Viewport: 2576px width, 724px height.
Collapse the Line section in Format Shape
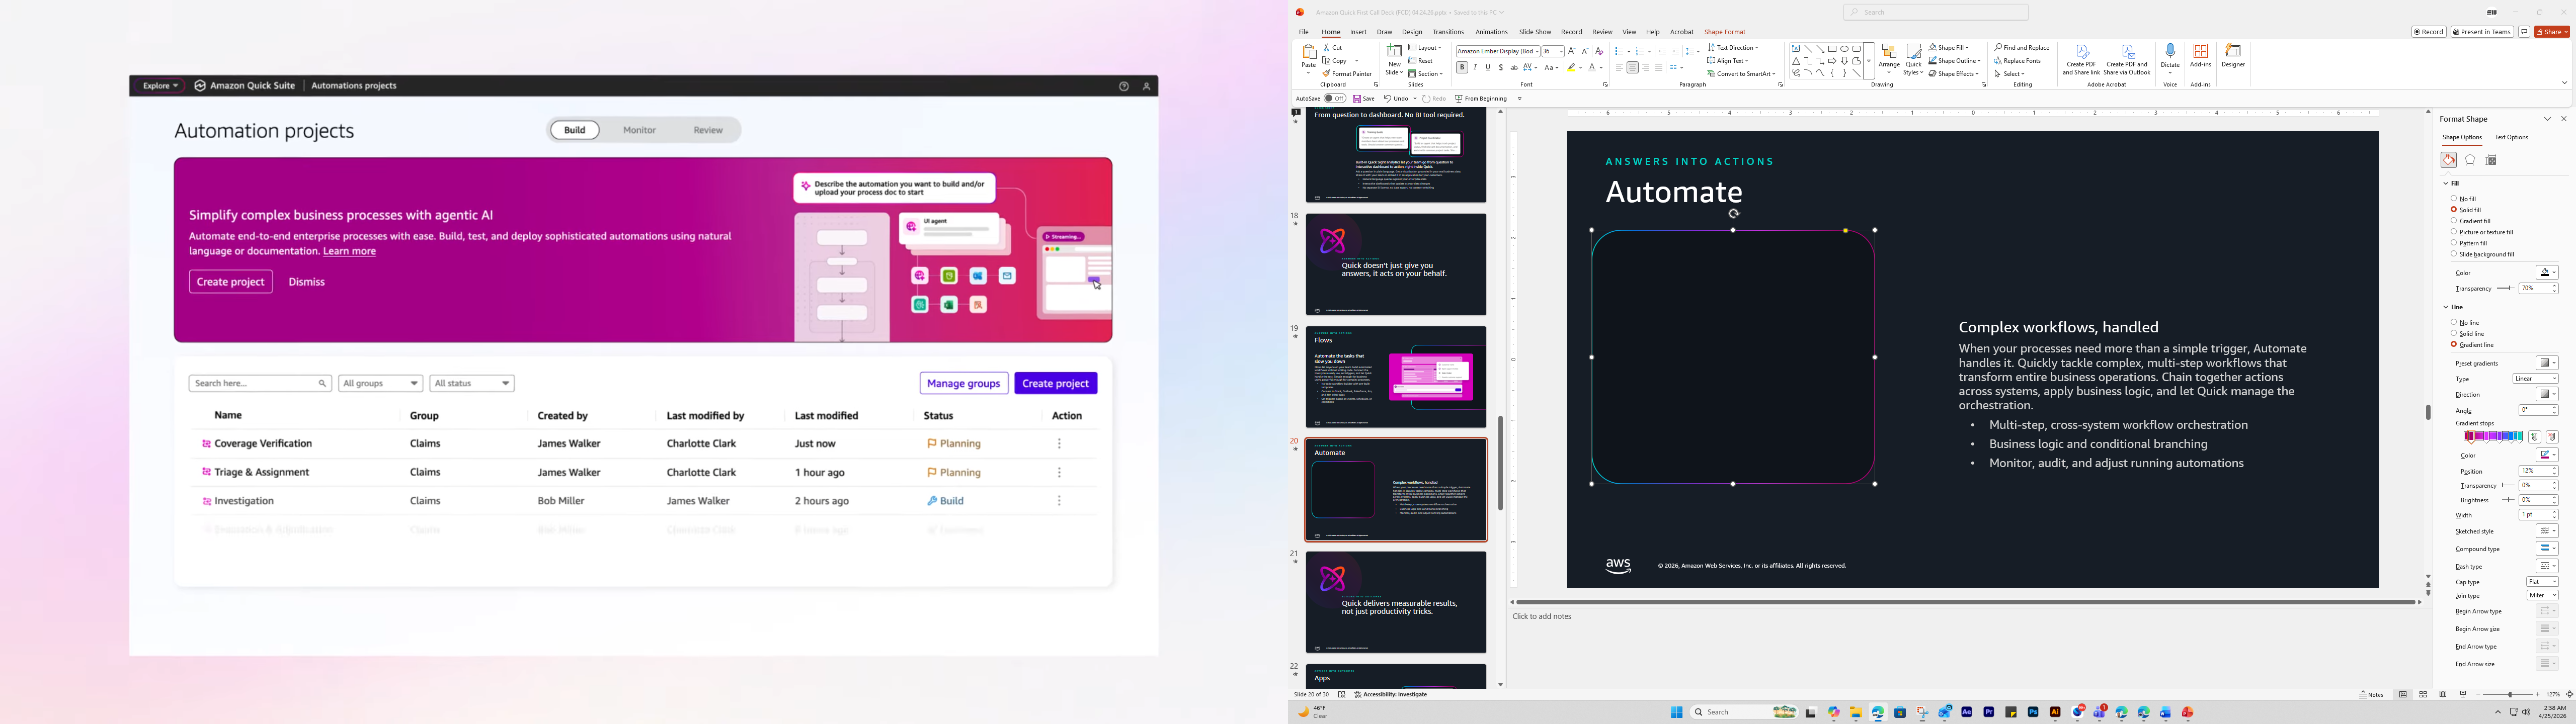pos(2446,308)
